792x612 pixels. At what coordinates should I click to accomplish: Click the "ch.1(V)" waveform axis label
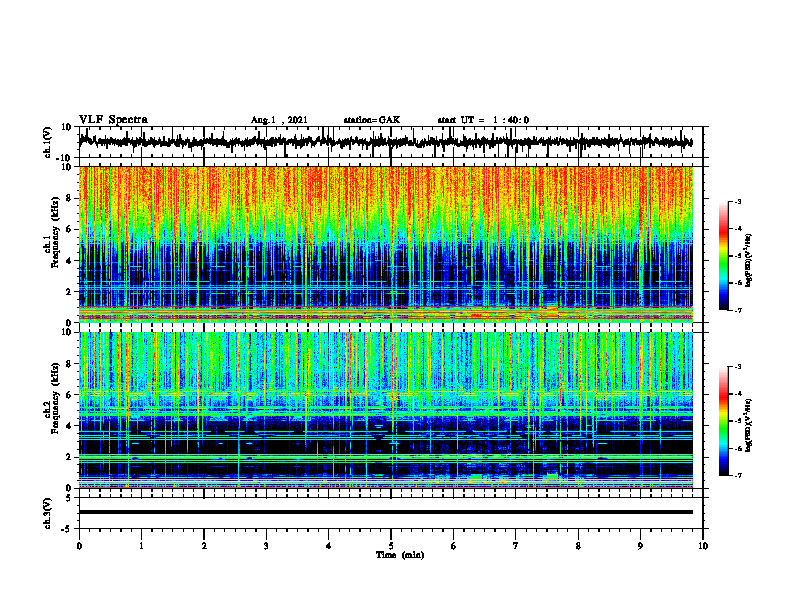(x=48, y=142)
